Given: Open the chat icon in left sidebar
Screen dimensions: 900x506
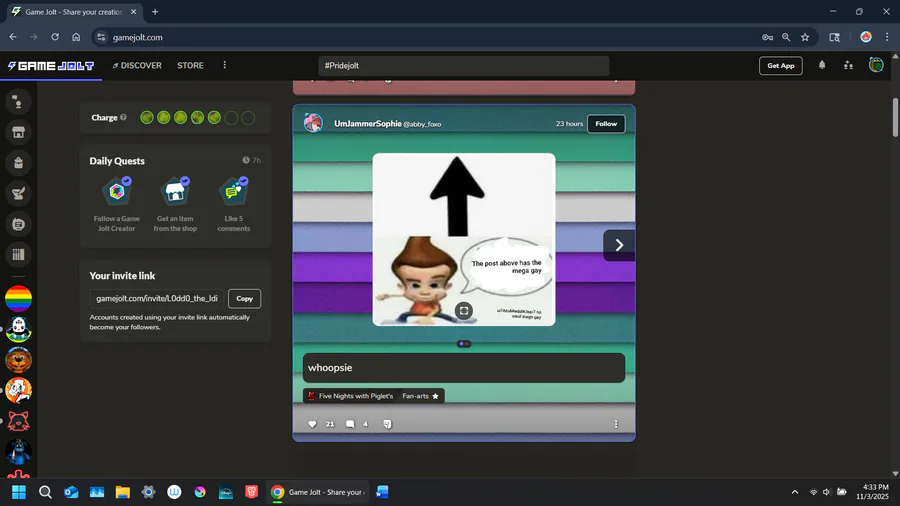Looking at the screenshot, I should 18,102.
